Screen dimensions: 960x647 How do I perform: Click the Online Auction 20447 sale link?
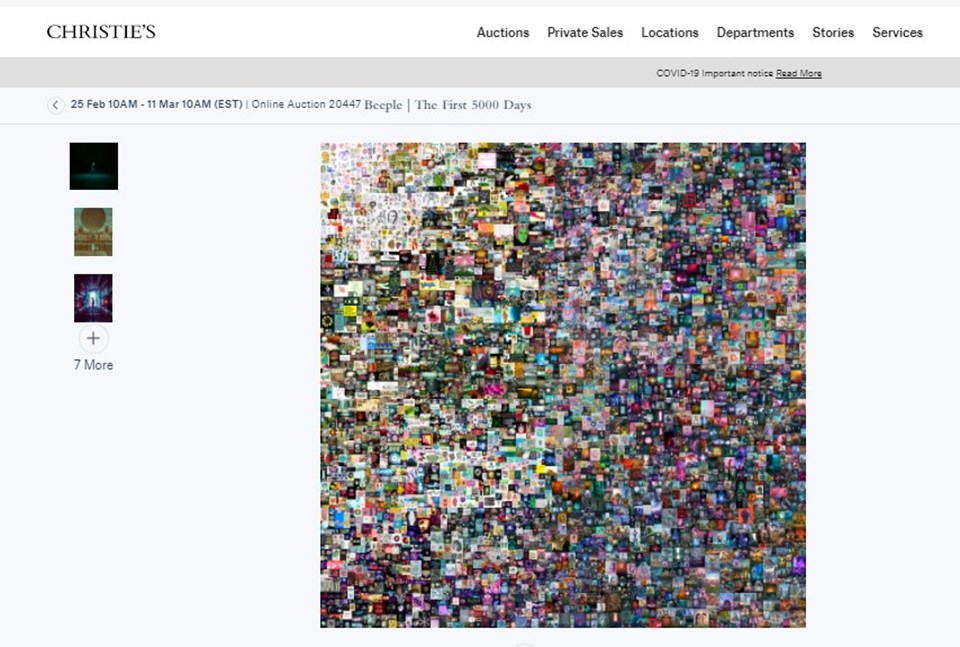pos(306,105)
